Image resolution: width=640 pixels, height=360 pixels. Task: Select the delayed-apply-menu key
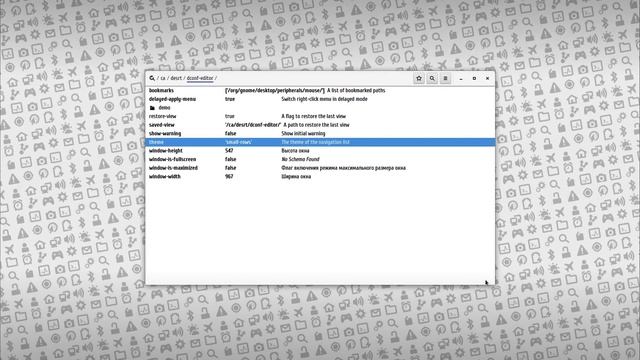pos(320,99)
